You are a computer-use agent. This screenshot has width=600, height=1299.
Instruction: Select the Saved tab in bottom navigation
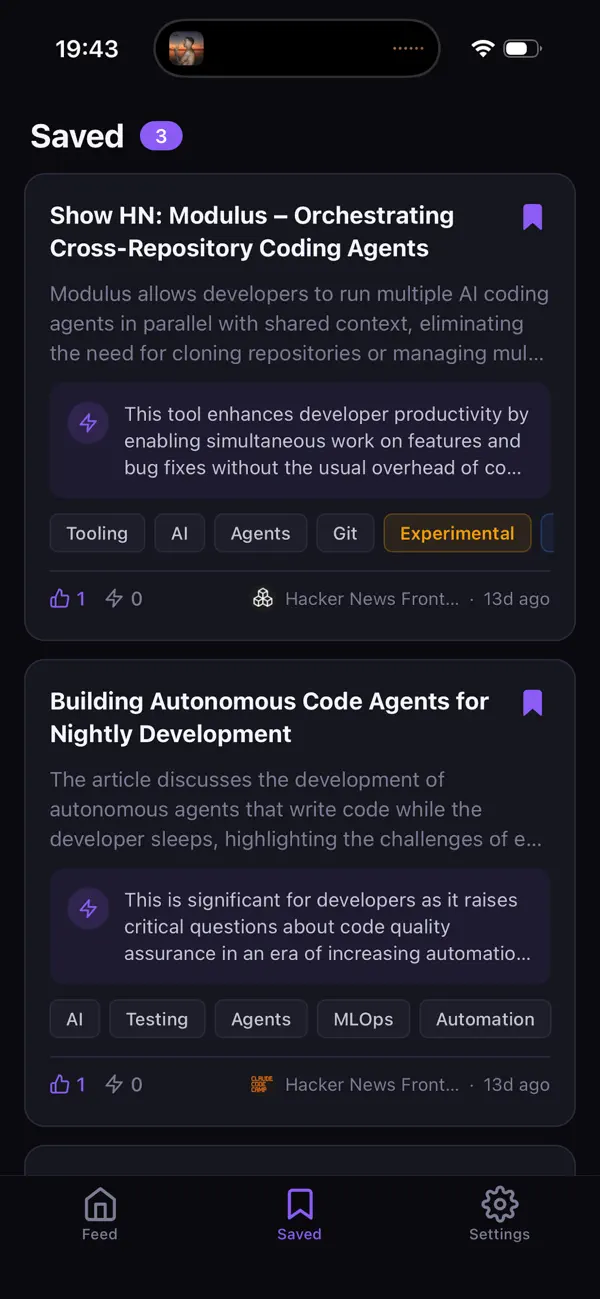299,1212
